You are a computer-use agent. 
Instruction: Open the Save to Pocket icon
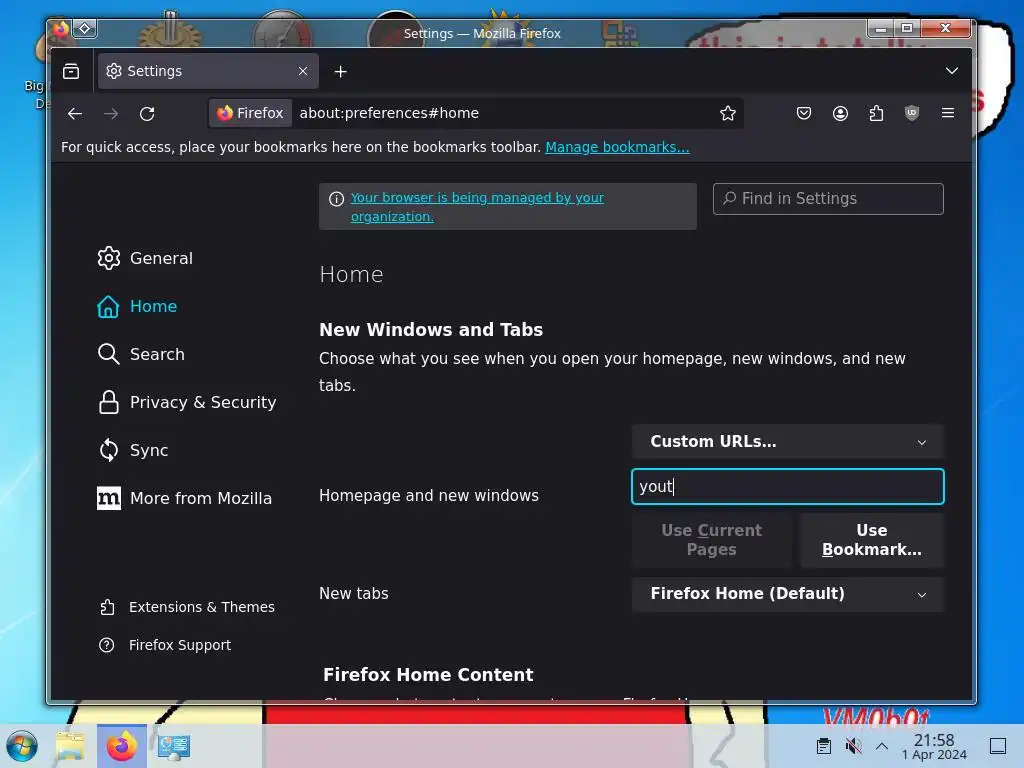tap(804, 113)
